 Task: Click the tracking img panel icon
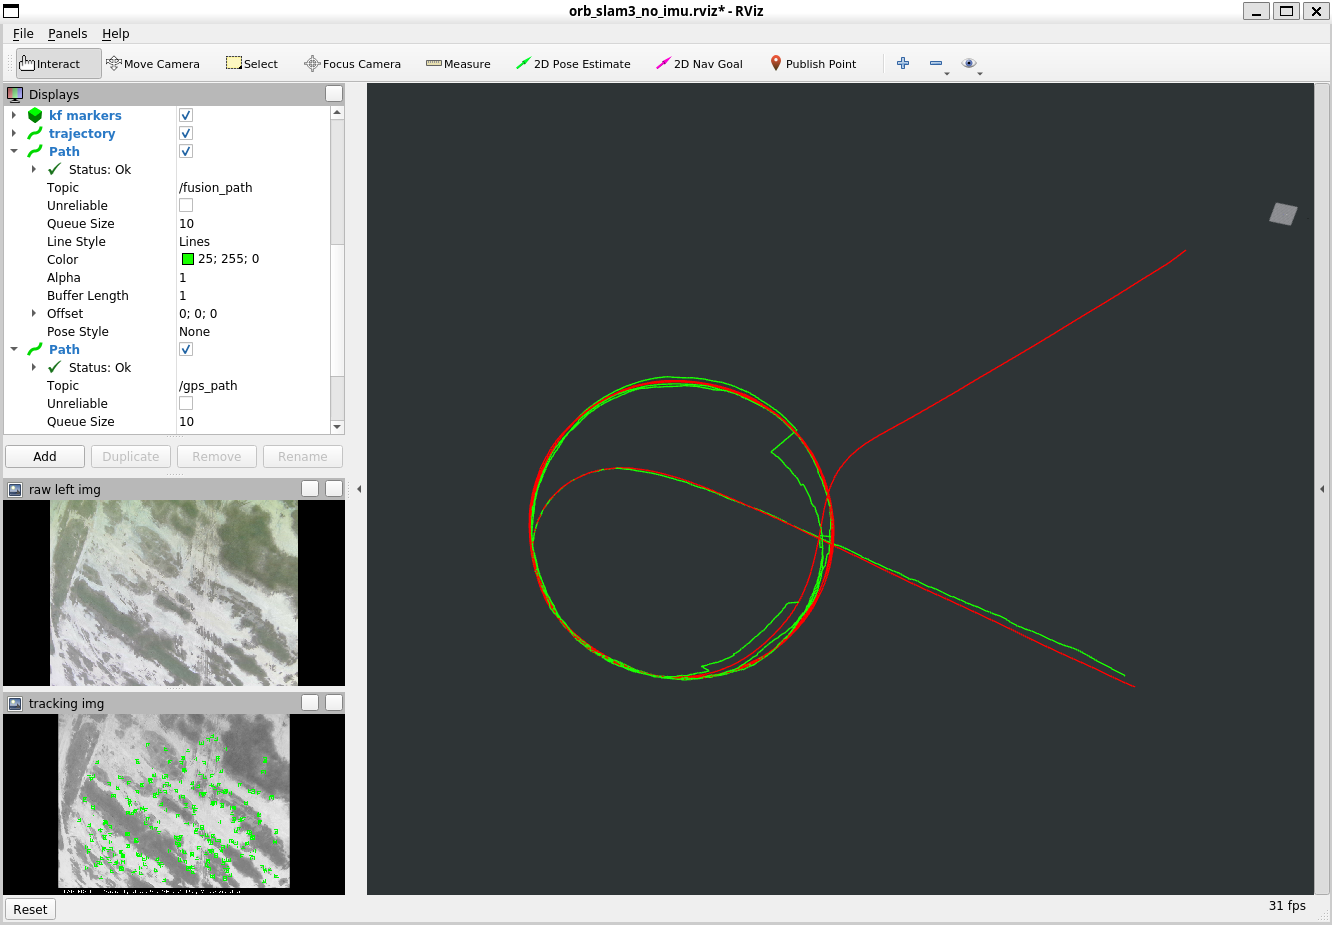15,703
